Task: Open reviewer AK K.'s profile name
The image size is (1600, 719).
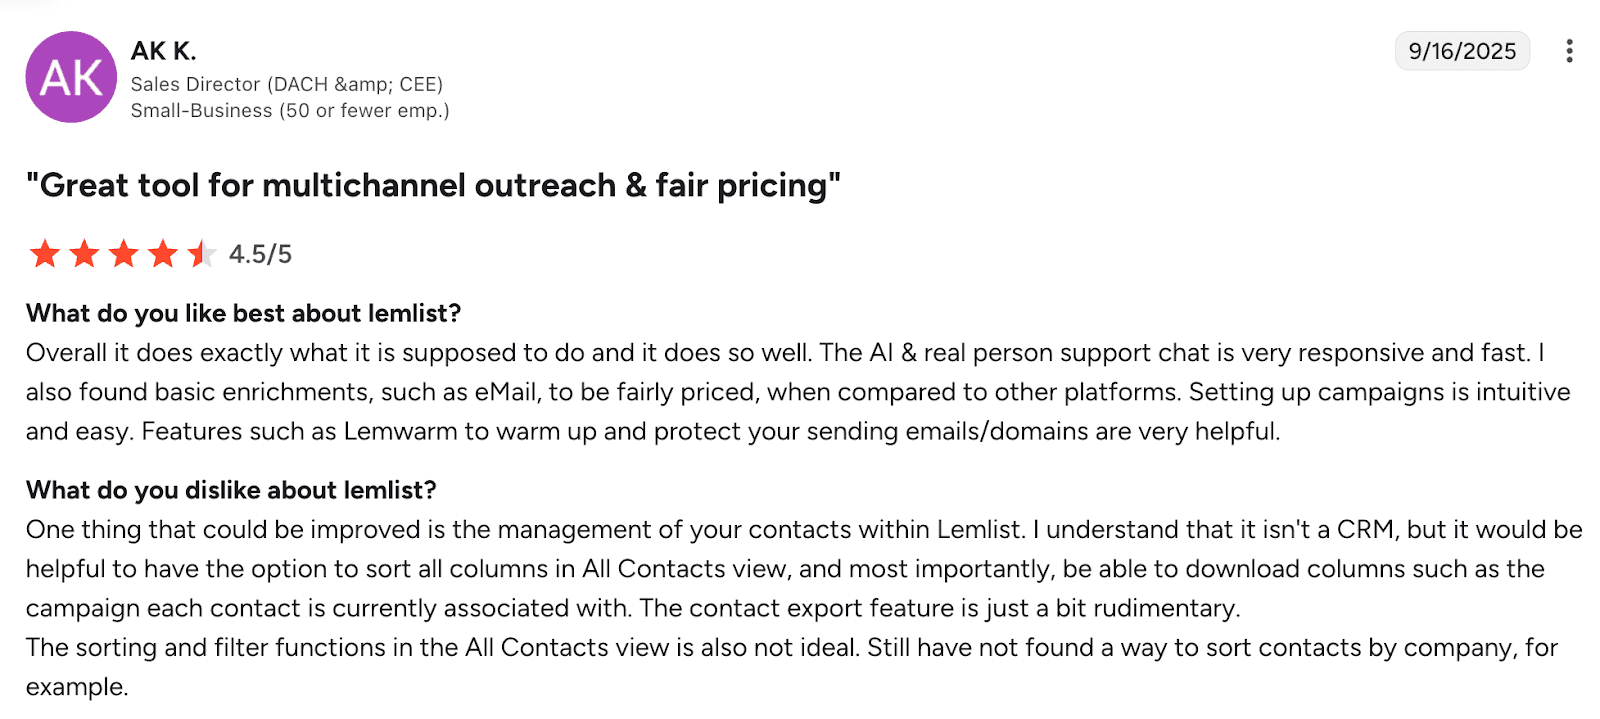Action: pos(163,51)
